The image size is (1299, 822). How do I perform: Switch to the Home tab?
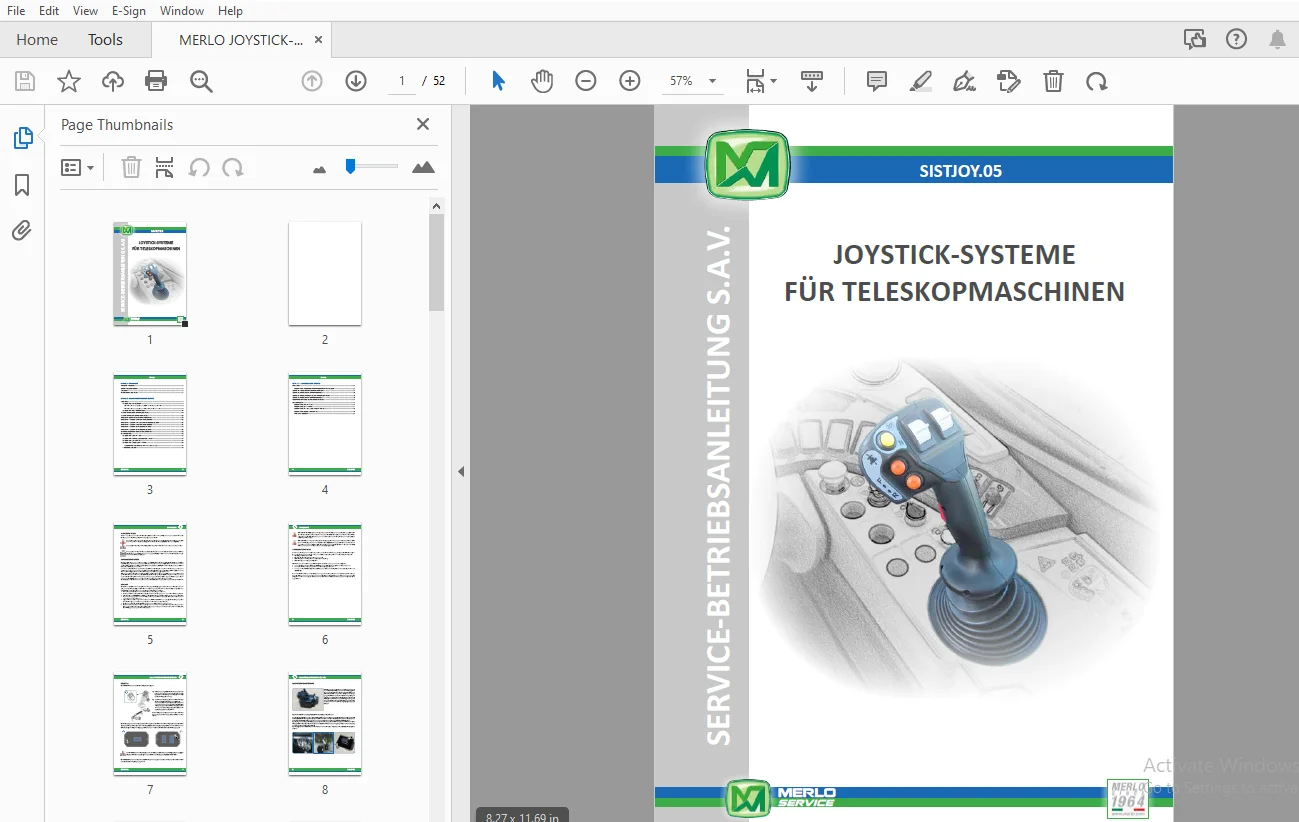pyautogui.click(x=37, y=40)
